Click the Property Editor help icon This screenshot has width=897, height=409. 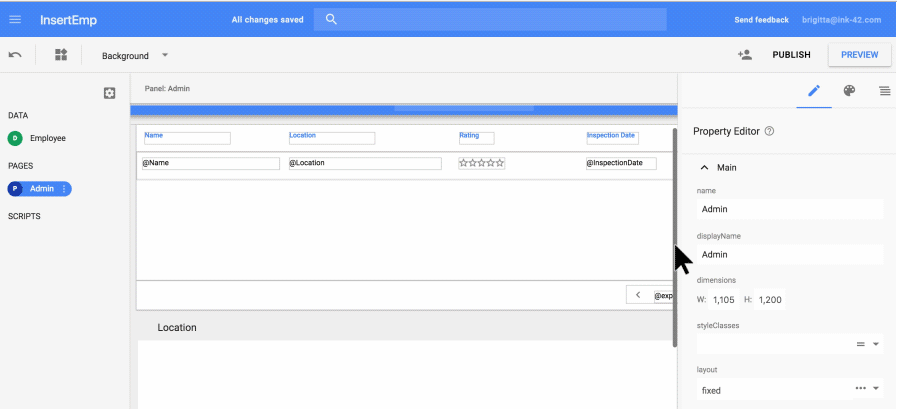[x=769, y=131]
